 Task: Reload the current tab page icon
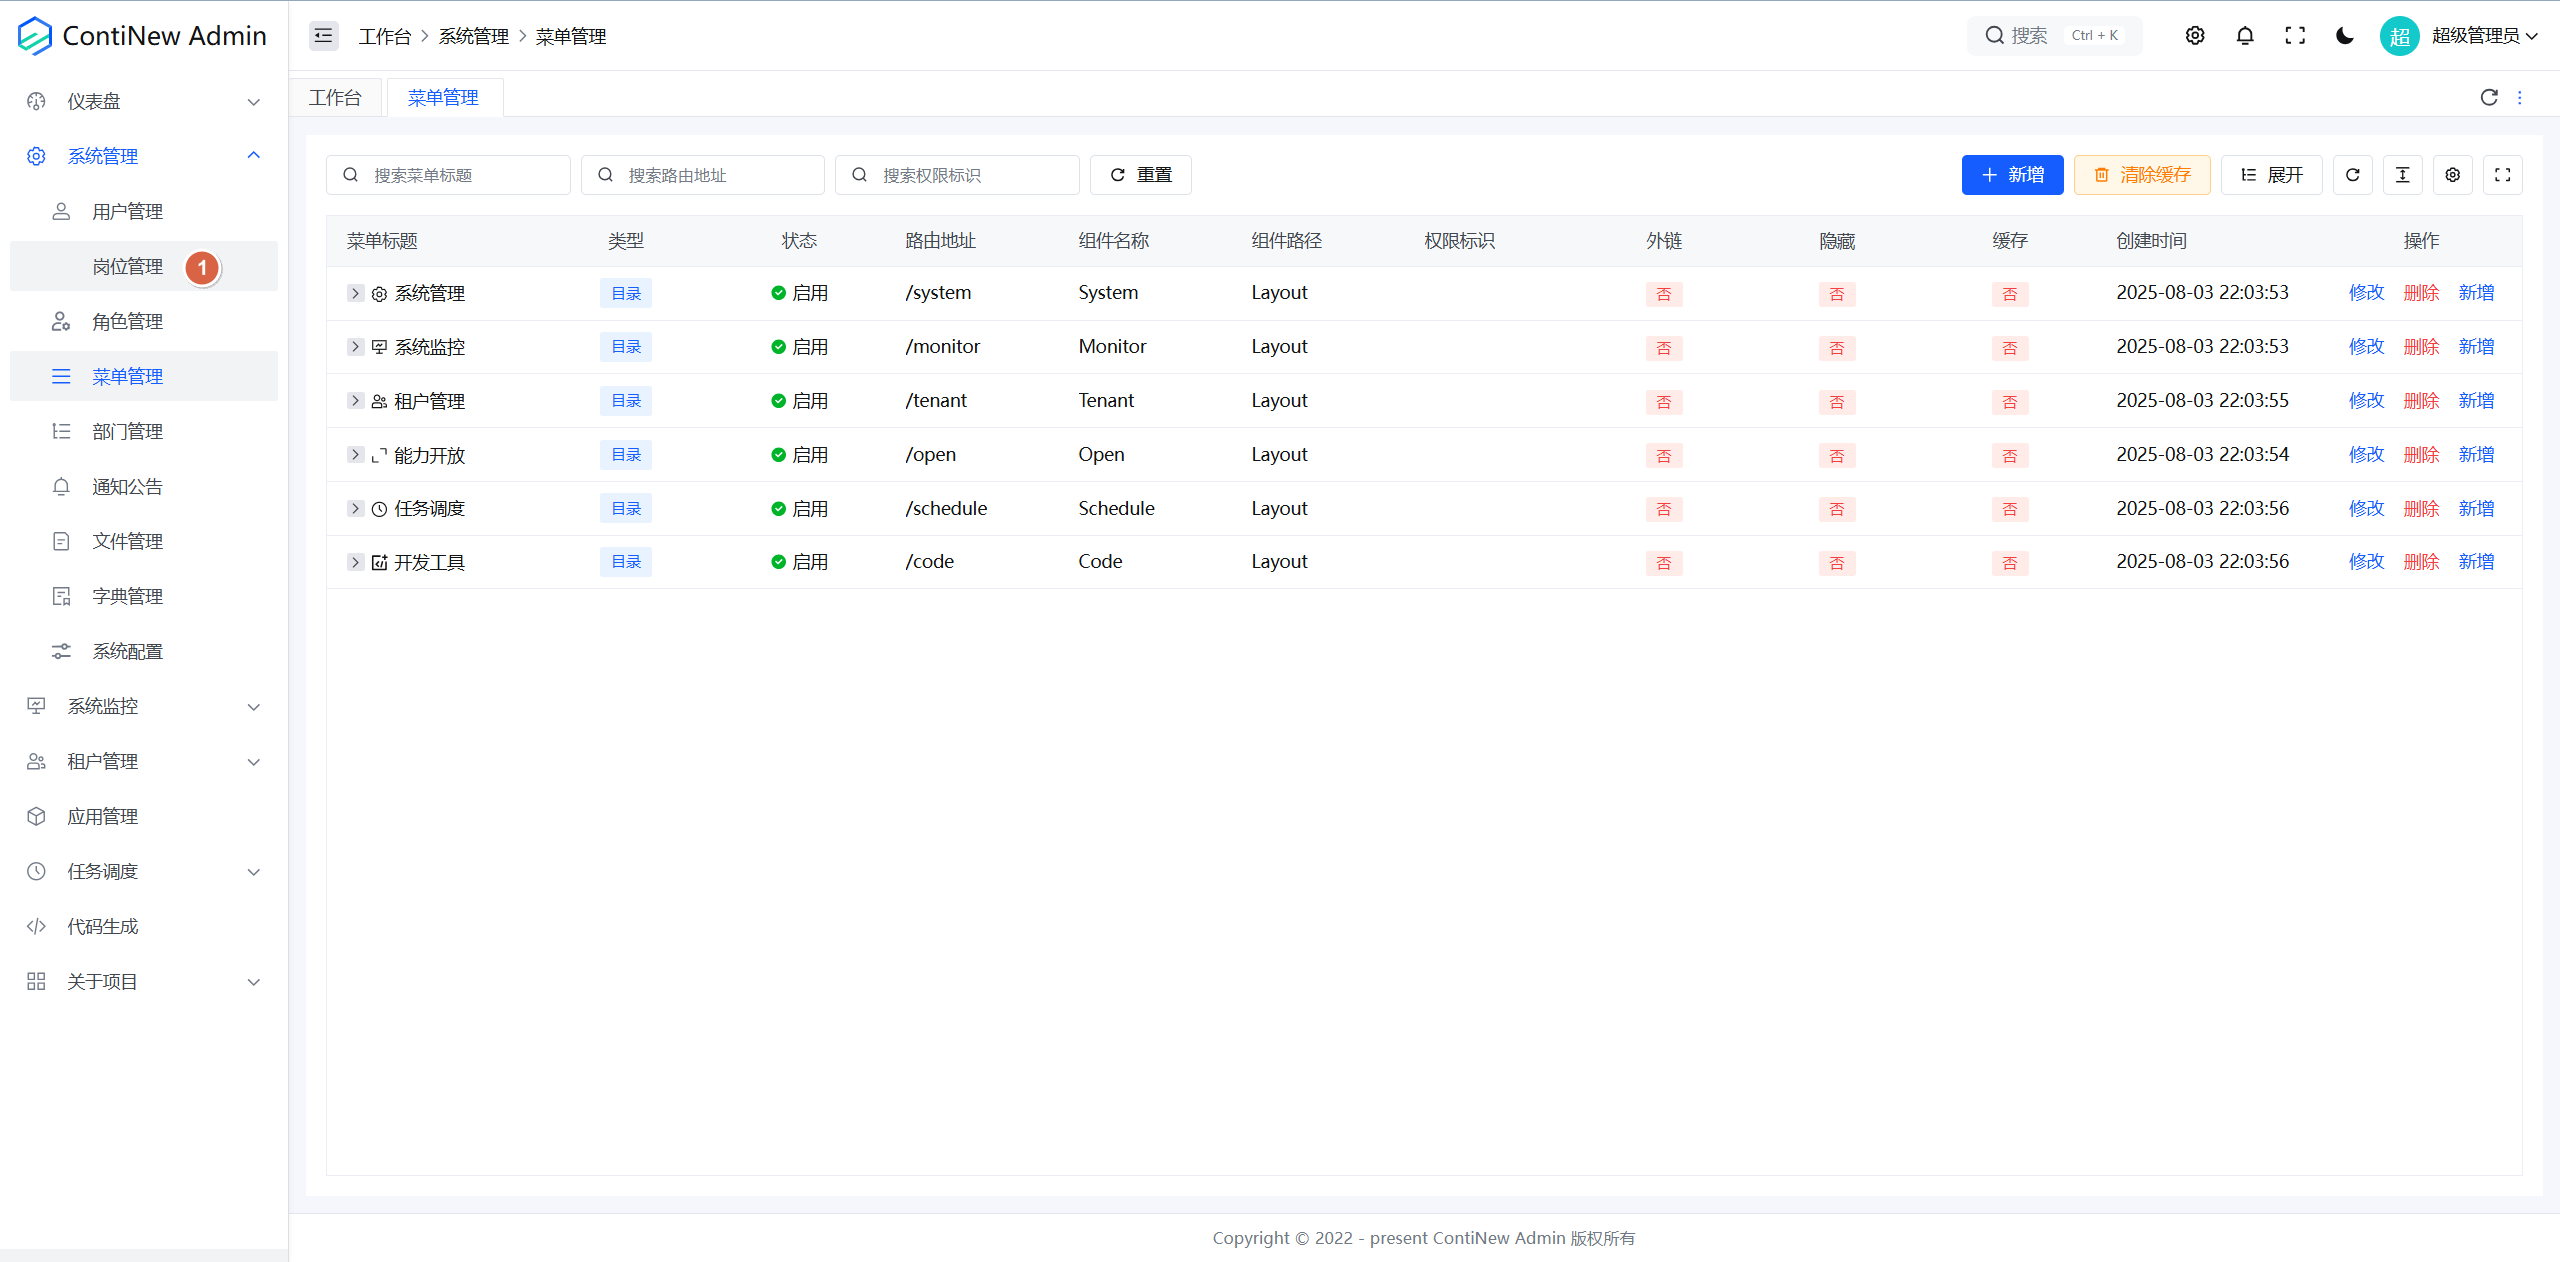tap(2489, 97)
